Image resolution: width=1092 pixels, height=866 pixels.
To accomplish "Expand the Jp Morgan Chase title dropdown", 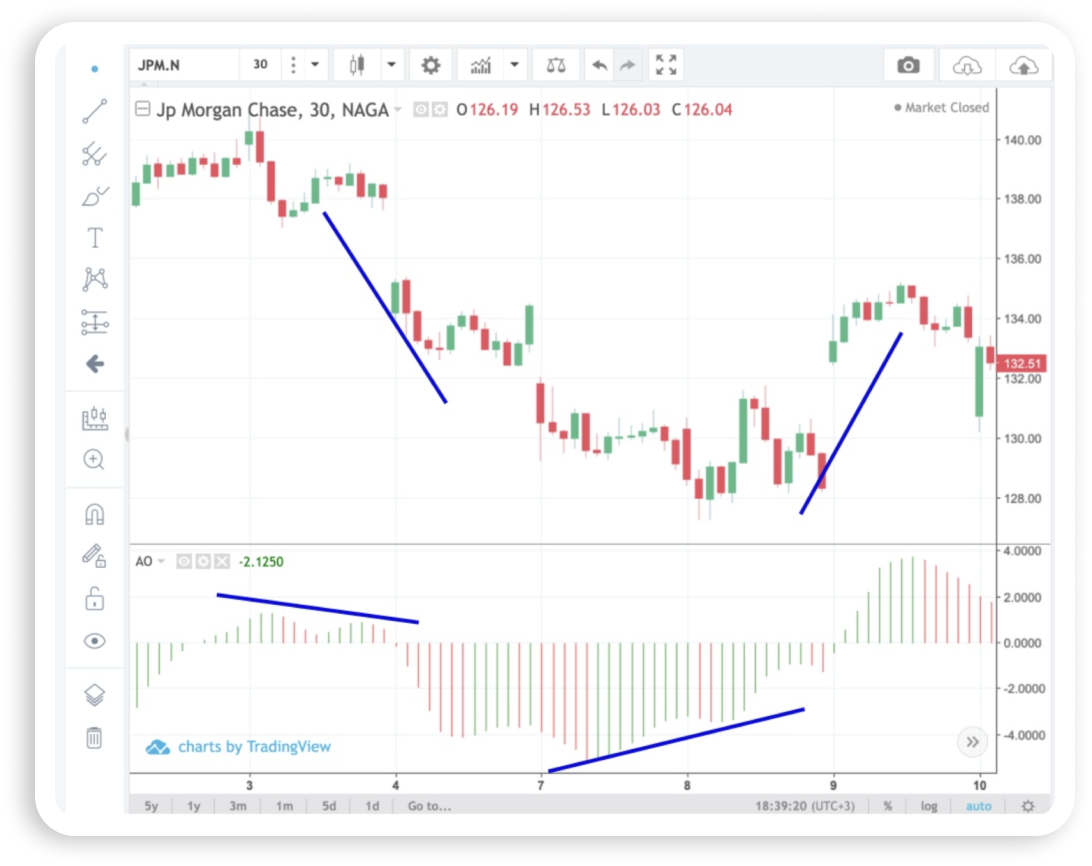I will pos(398,109).
